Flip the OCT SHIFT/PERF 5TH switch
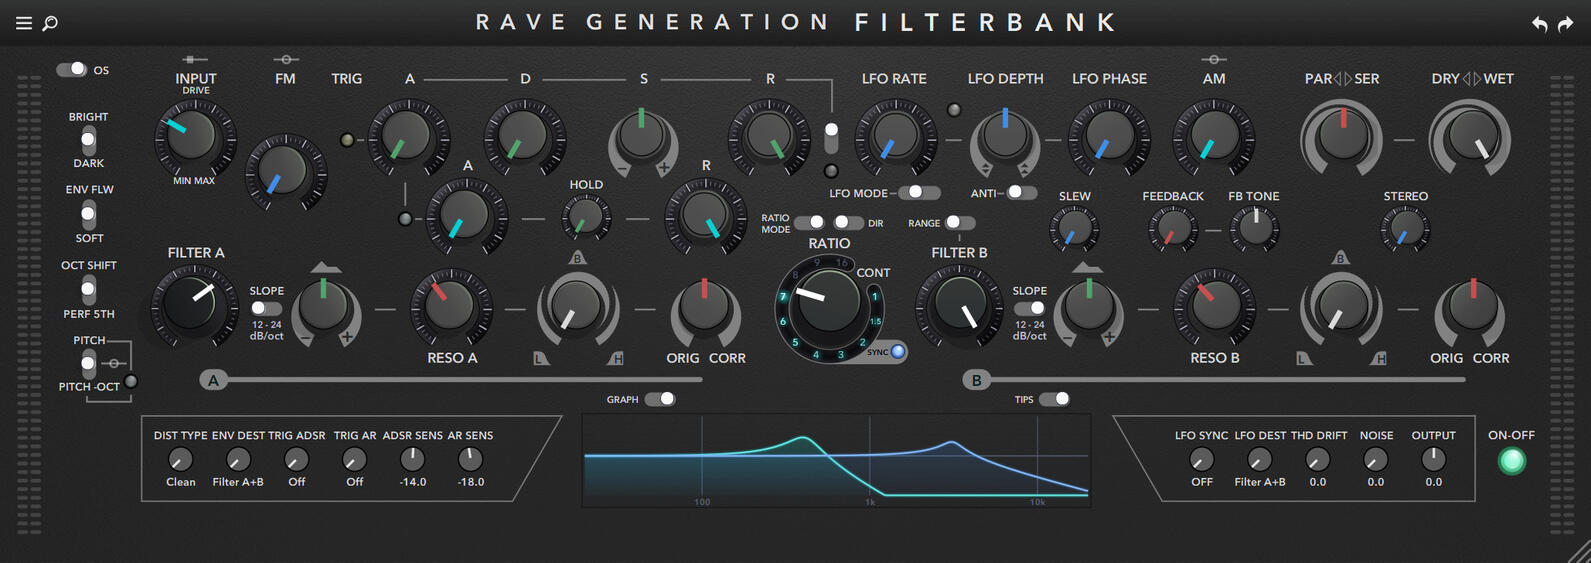 89,289
